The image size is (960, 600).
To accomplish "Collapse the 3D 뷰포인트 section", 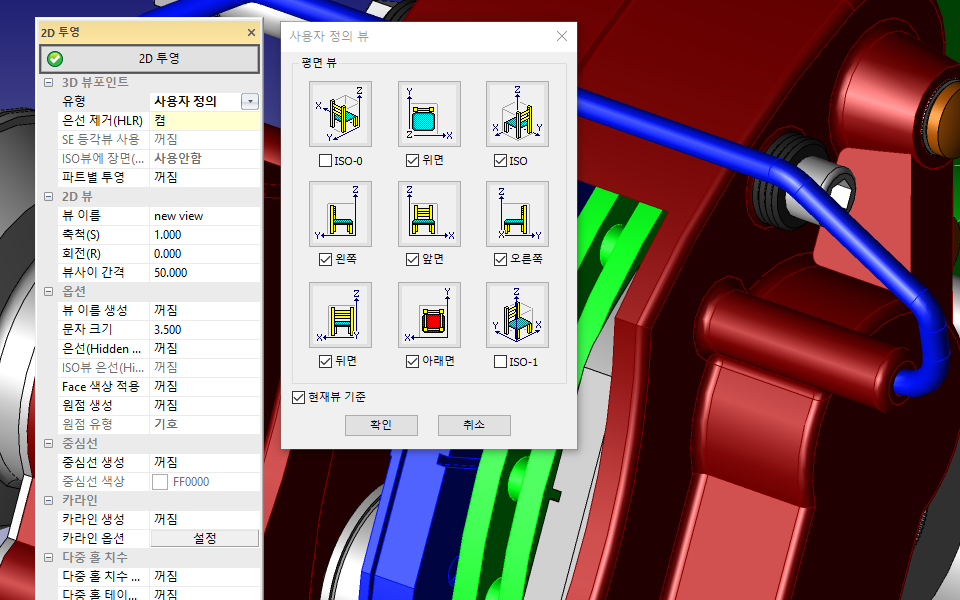I will (49, 82).
